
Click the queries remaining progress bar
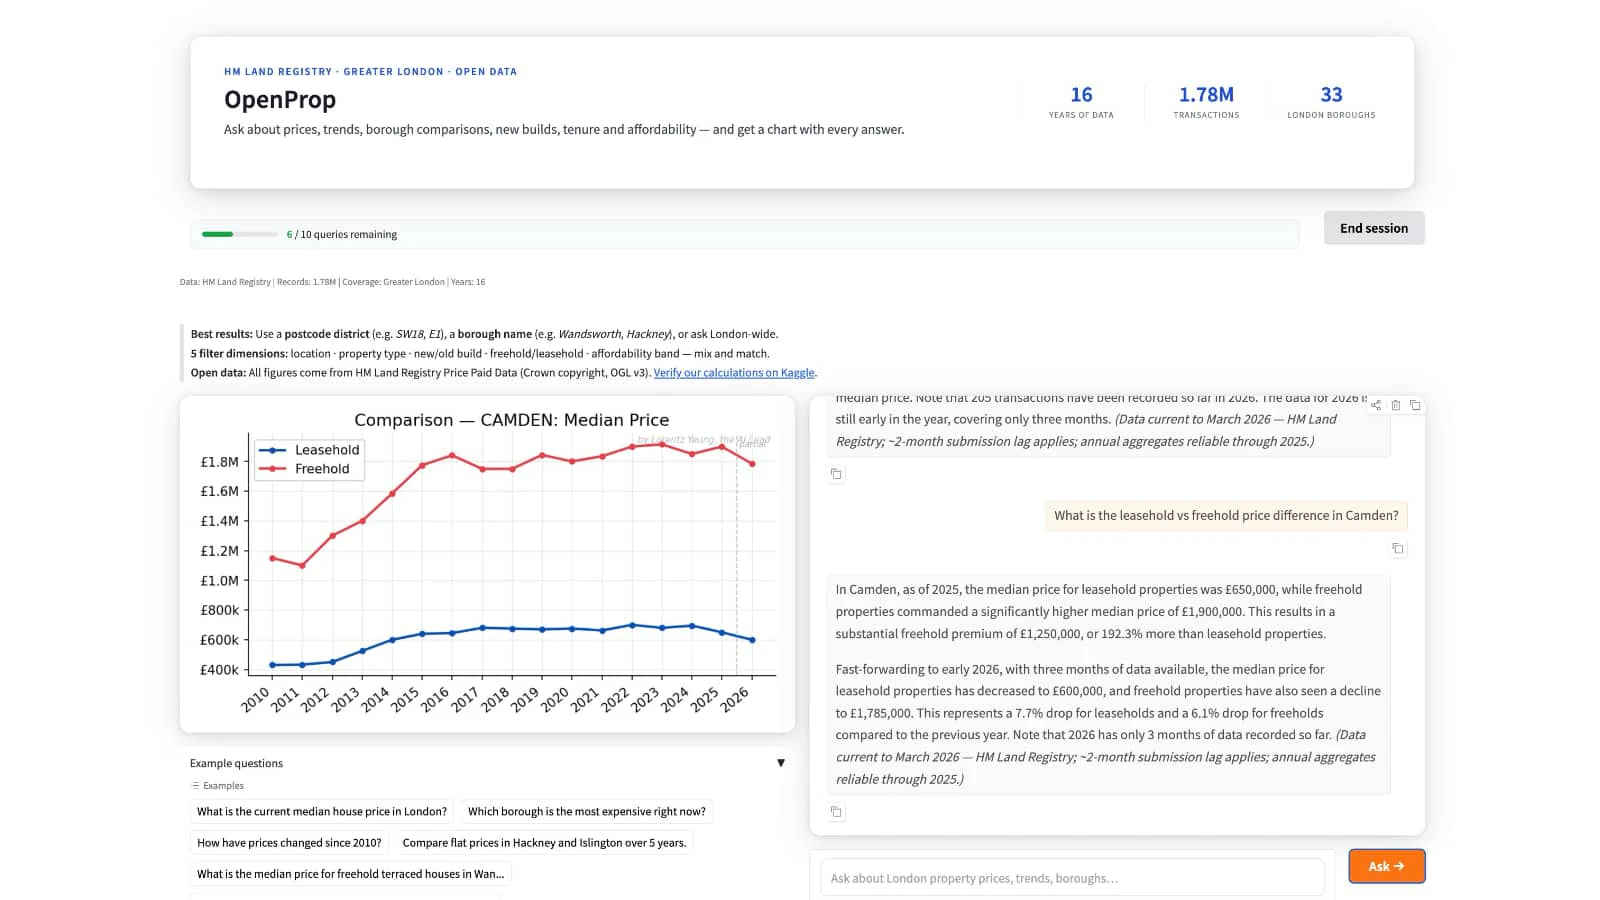(x=240, y=234)
